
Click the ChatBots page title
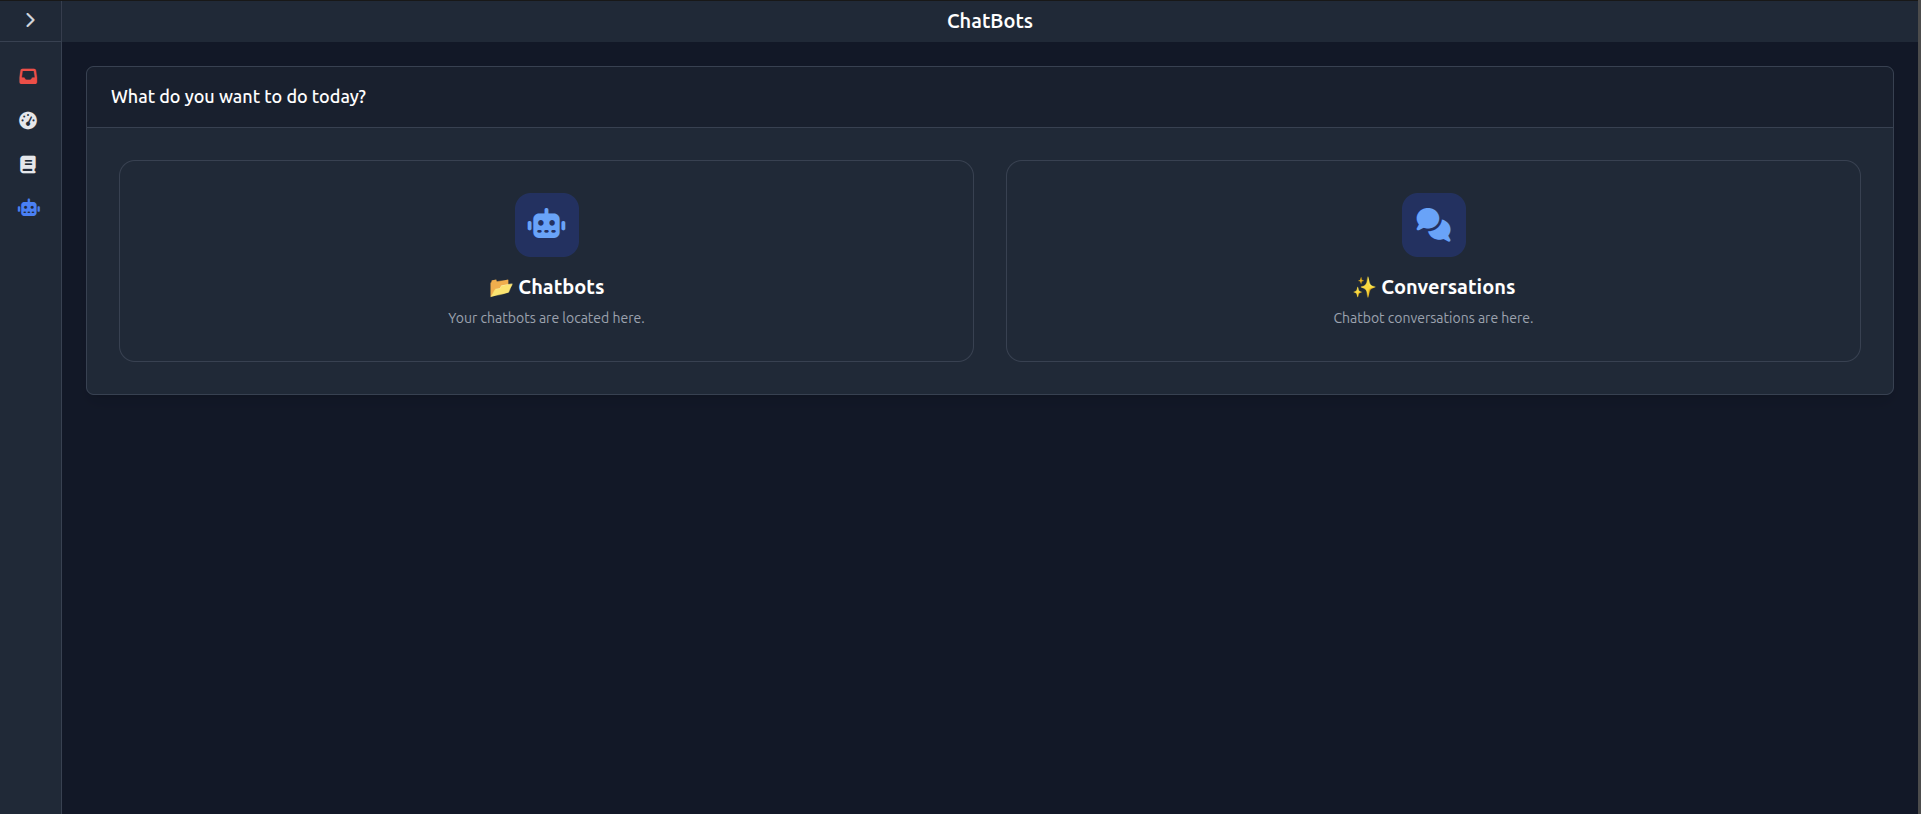pos(988,20)
